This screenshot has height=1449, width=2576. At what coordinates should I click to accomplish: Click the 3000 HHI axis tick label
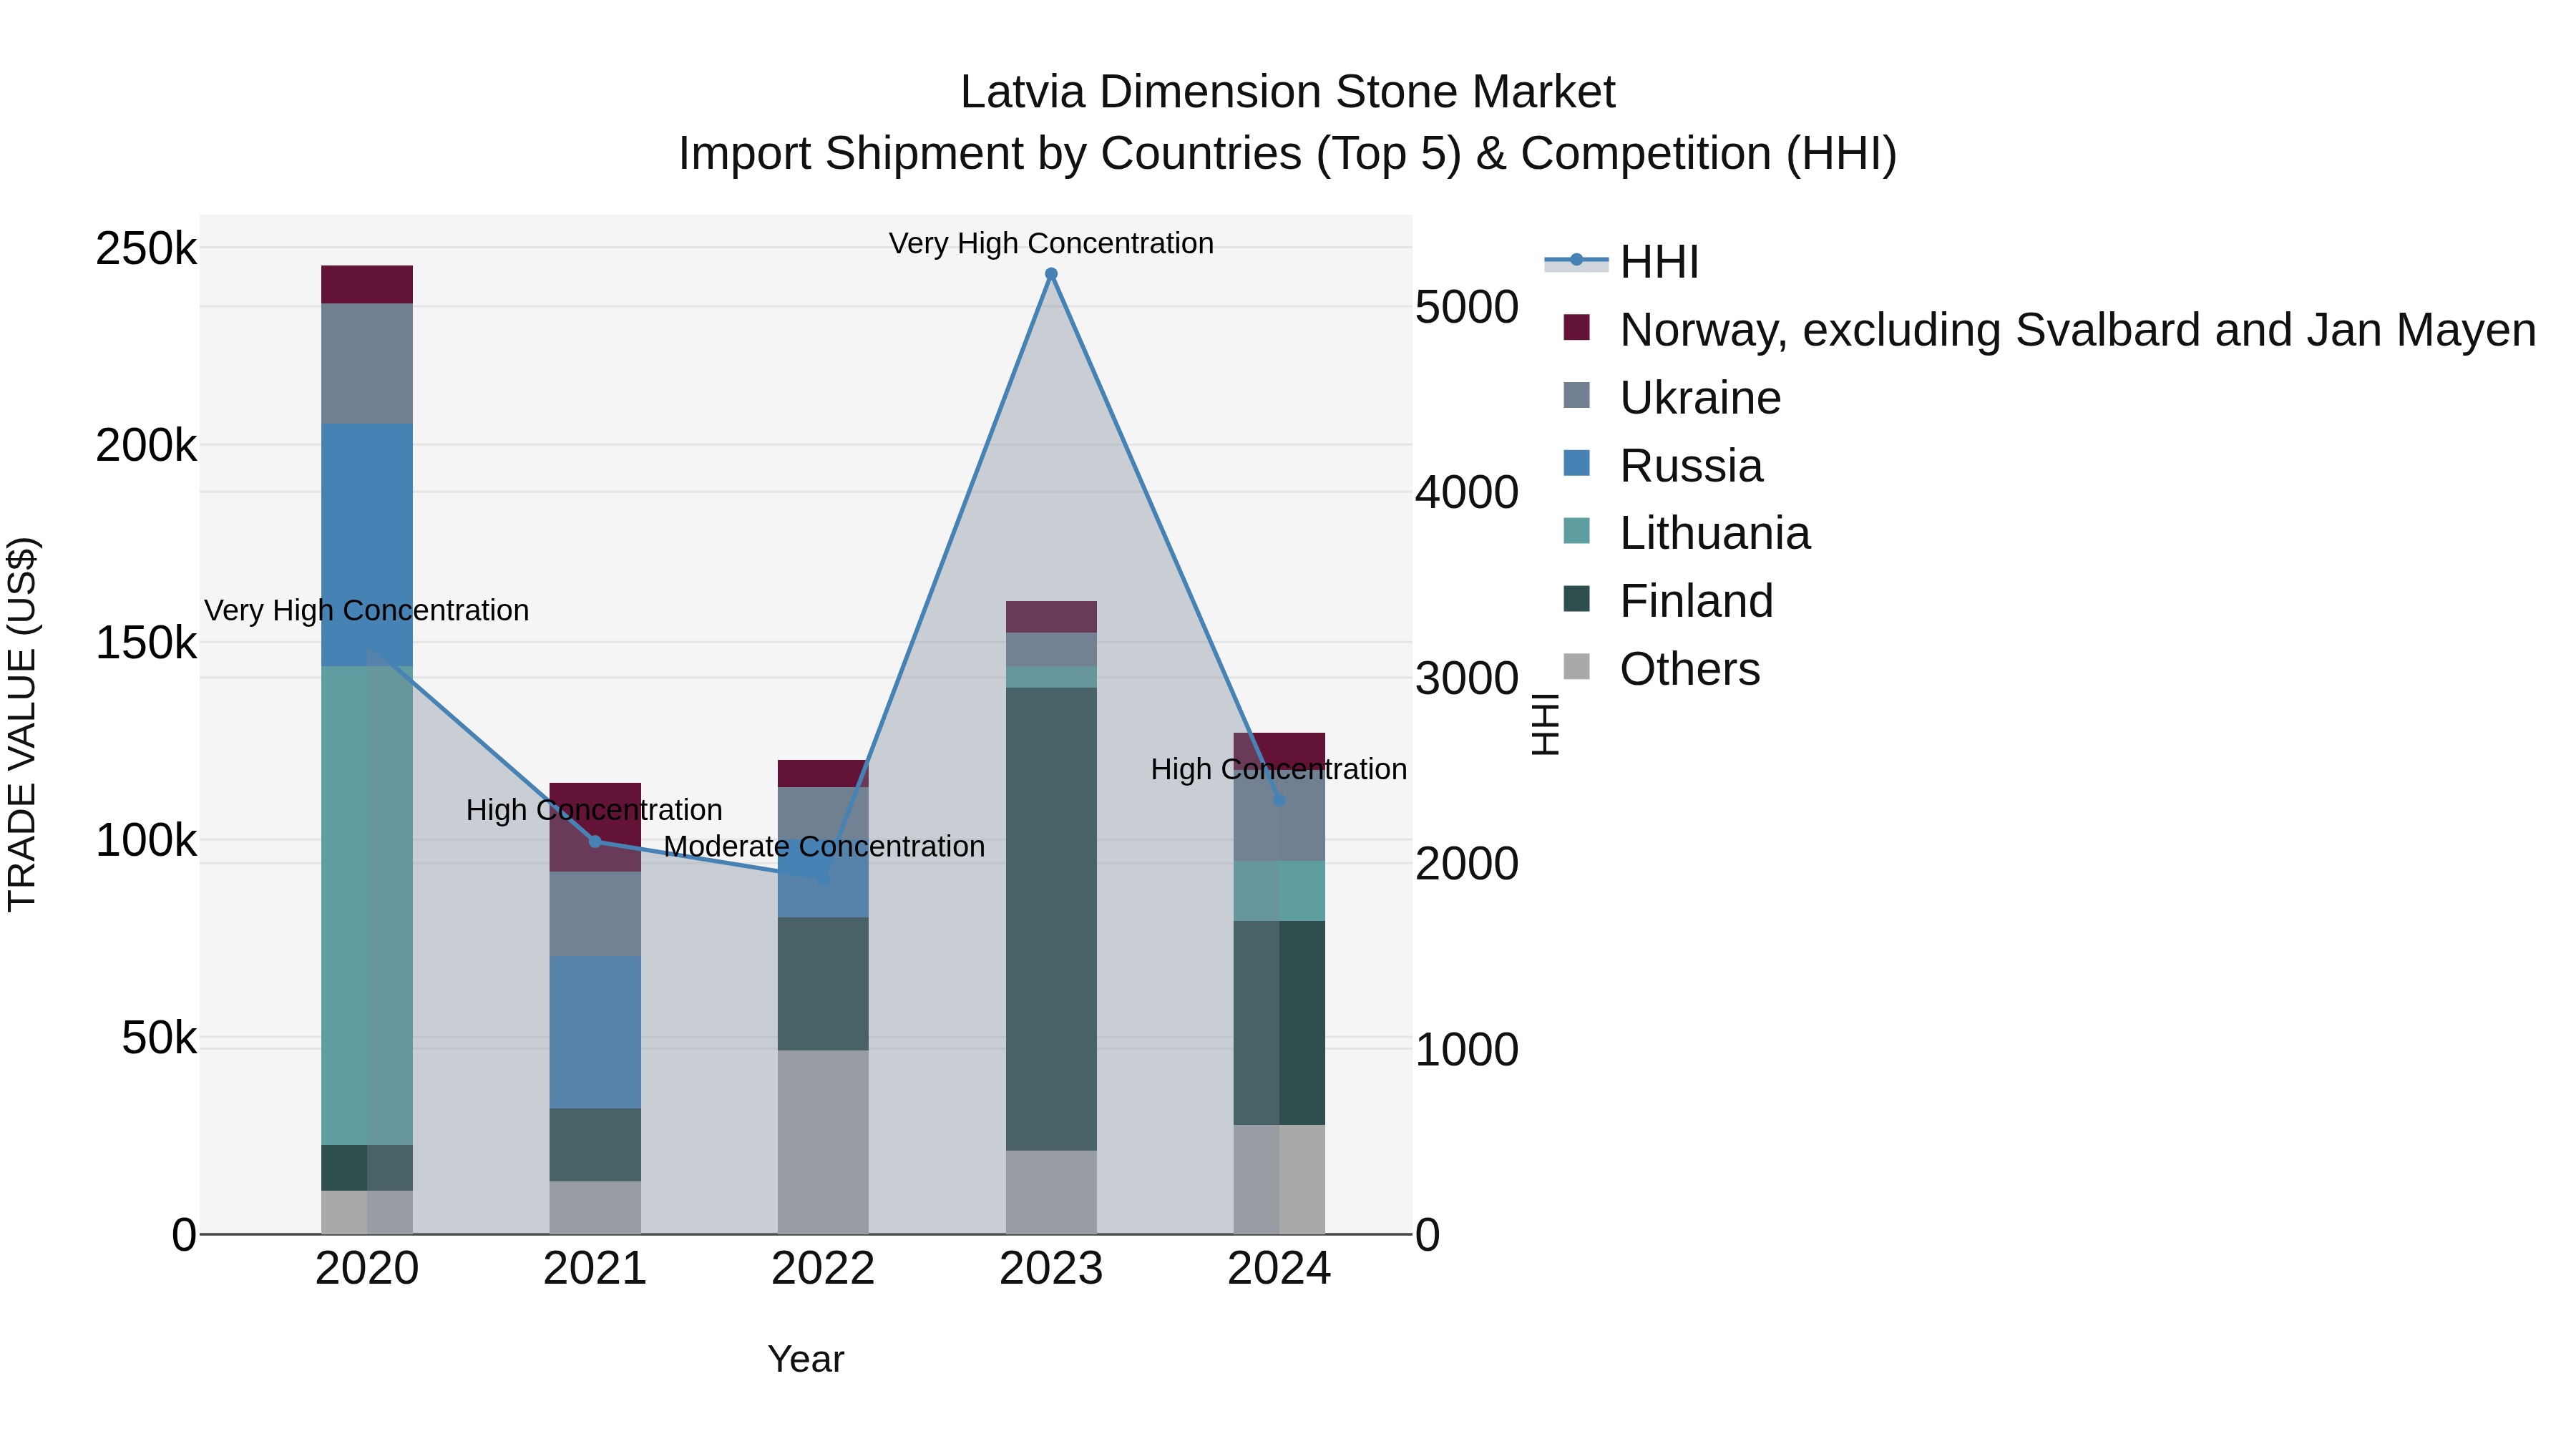pyautogui.click(x=1467, y=679)
